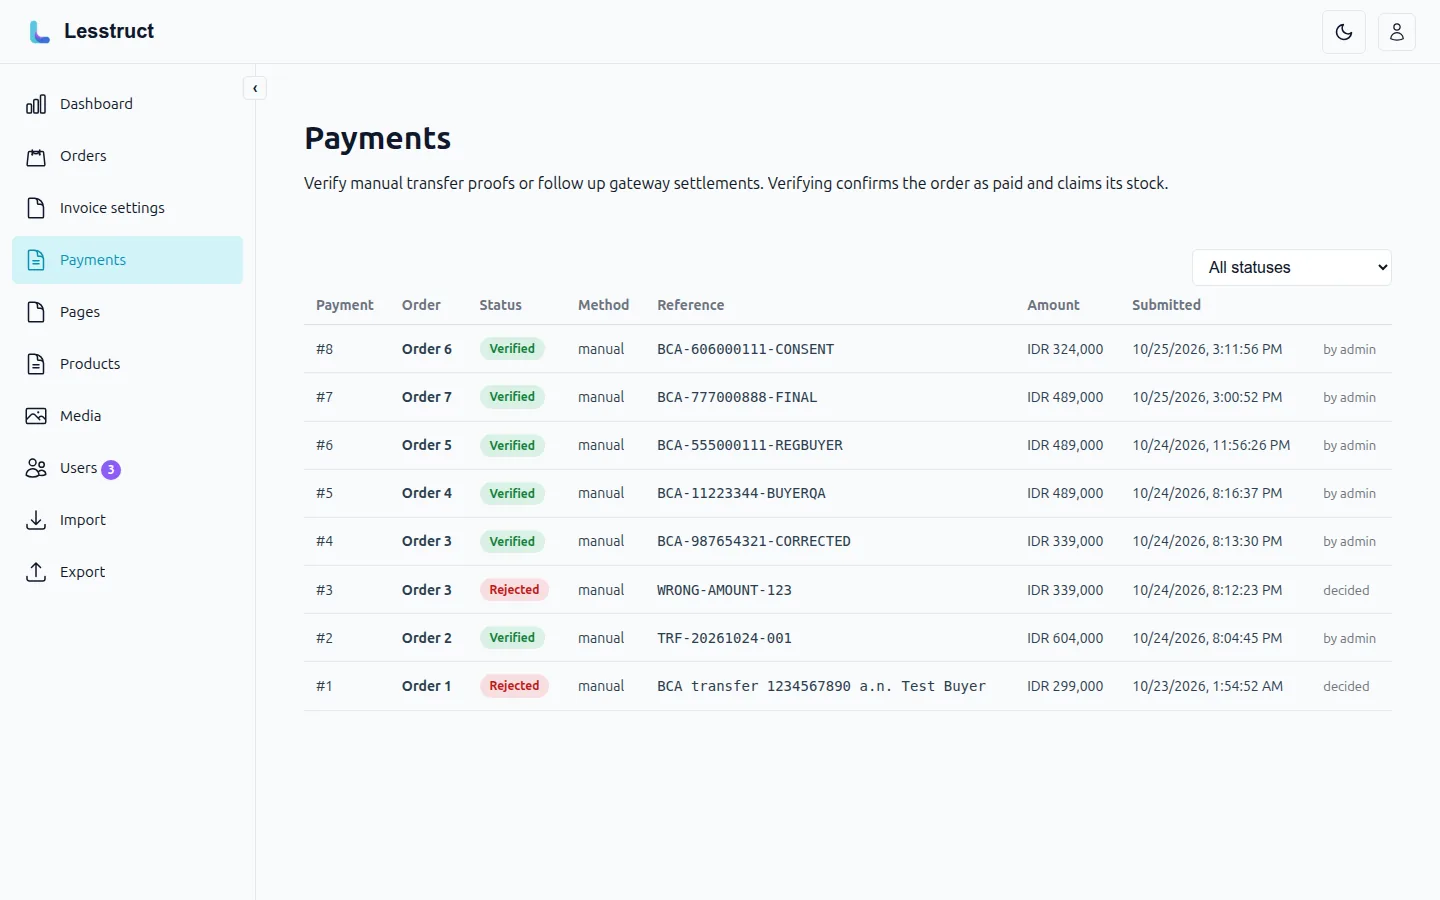Image resolution: width=1440 pixels, height=900 pixels.
Task: Click the Media image icon
Action: point(36,416)
